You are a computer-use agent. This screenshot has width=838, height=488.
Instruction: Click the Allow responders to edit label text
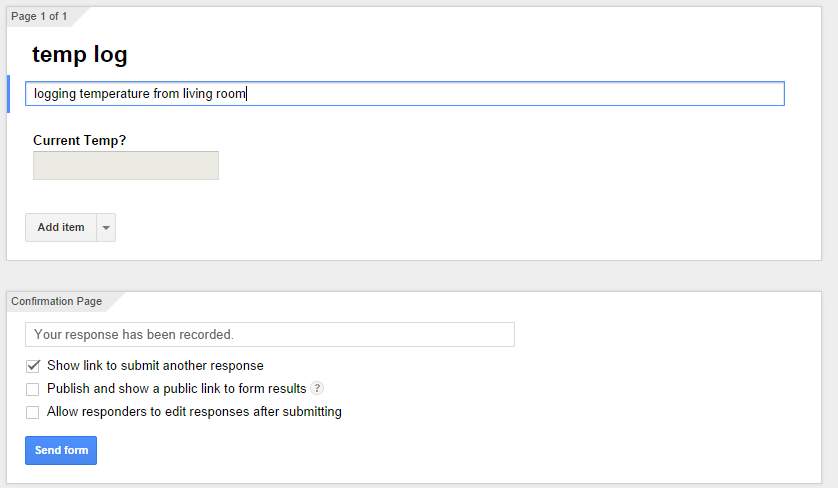click(194, 412)
